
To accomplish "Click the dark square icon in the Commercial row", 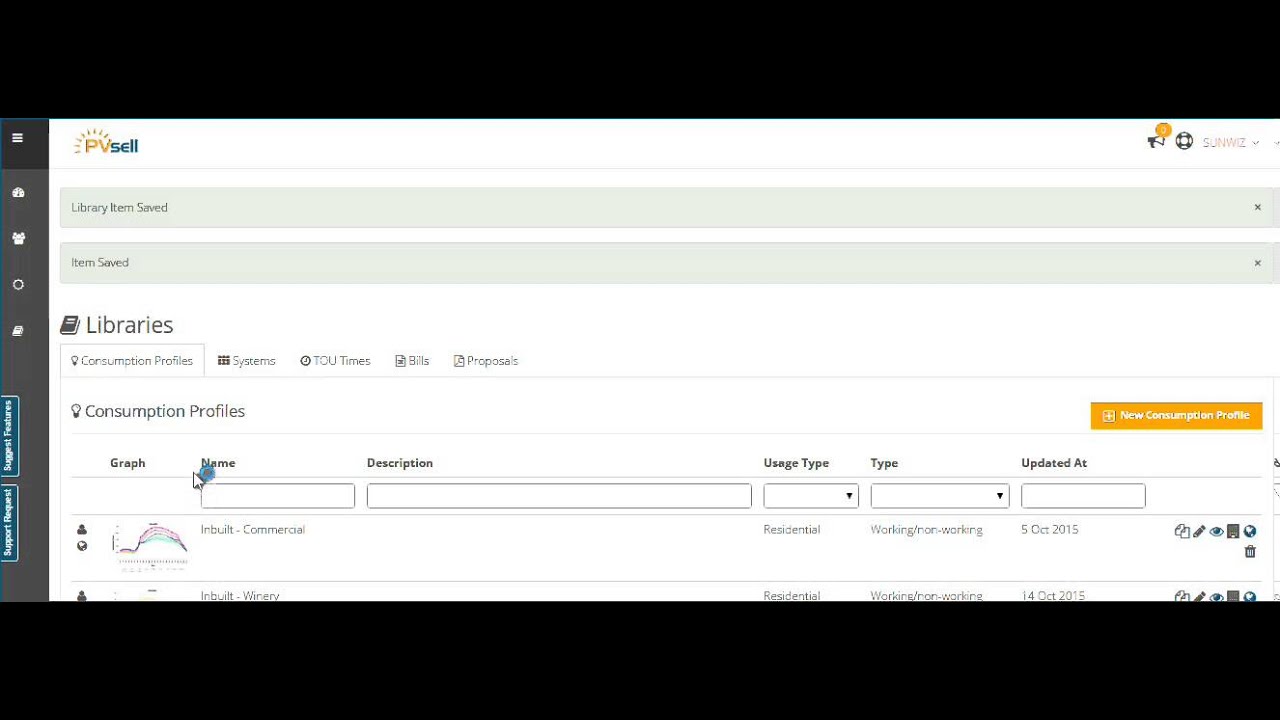I will pyautogui.click(x=1233, y=532).
